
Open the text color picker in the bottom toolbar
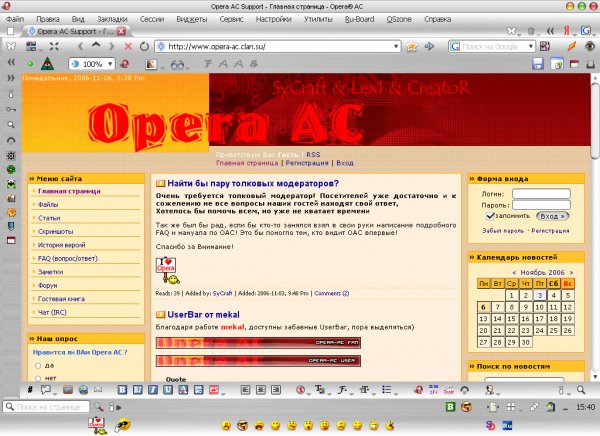(x=320, y=390)
